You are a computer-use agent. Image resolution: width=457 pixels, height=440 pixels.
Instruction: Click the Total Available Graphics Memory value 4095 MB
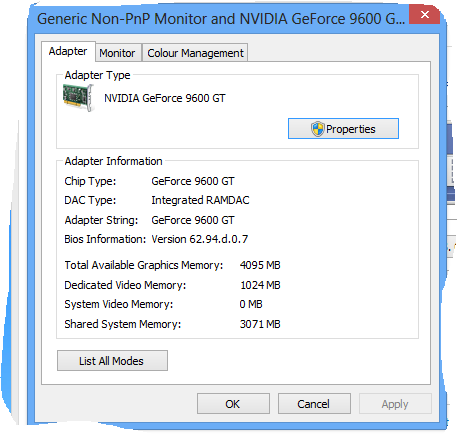coord(260,265)
